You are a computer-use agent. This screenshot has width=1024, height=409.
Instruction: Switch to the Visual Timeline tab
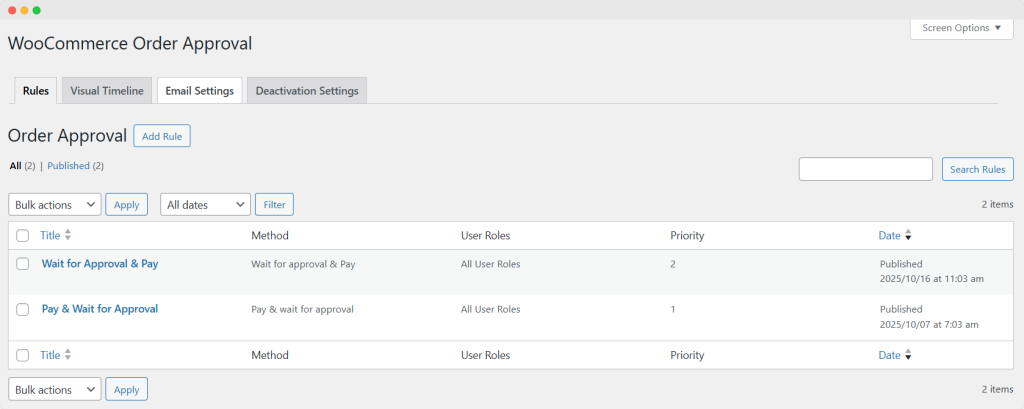107,91
